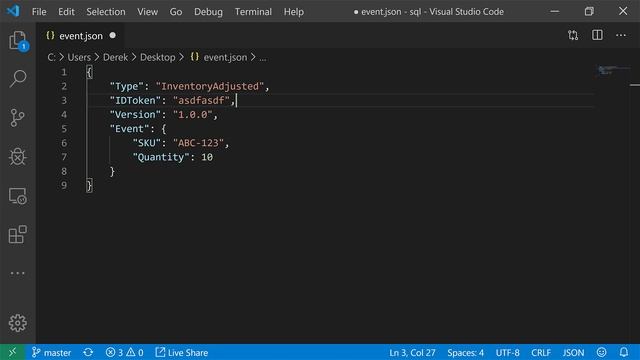Switch branch via master in status bar

51,352
